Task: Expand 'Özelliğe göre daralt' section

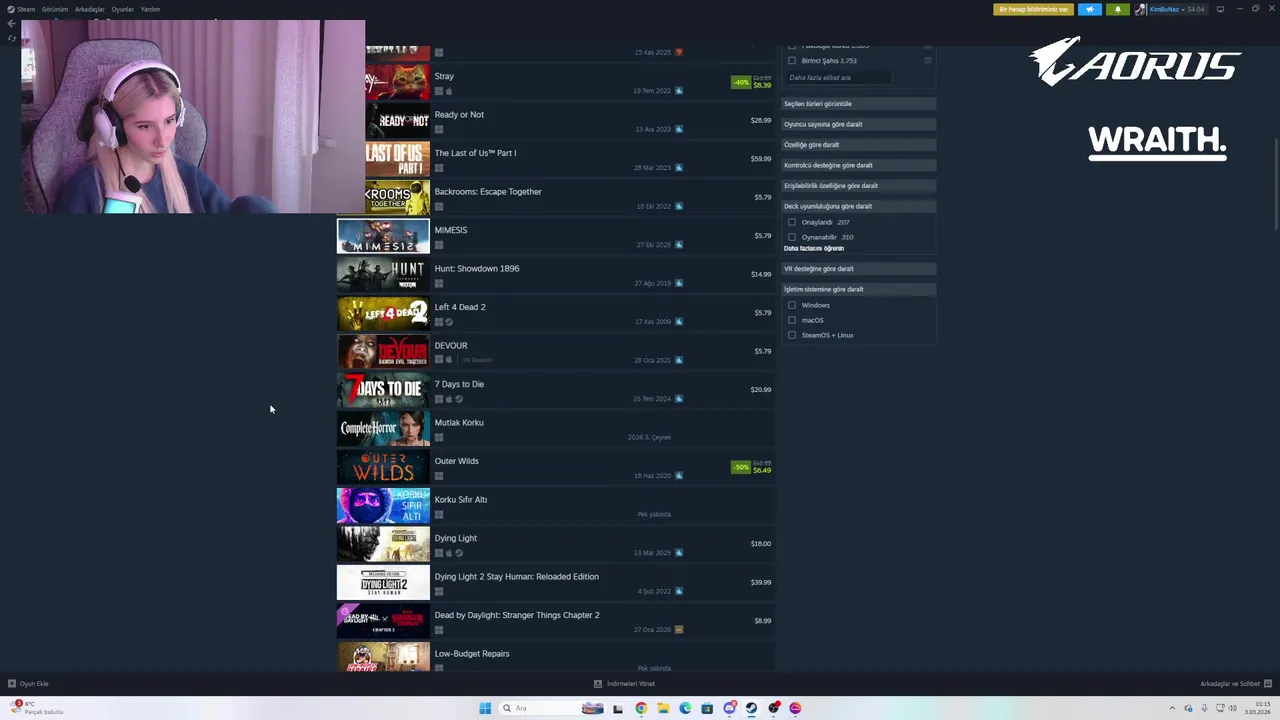Action: (858, 145)
